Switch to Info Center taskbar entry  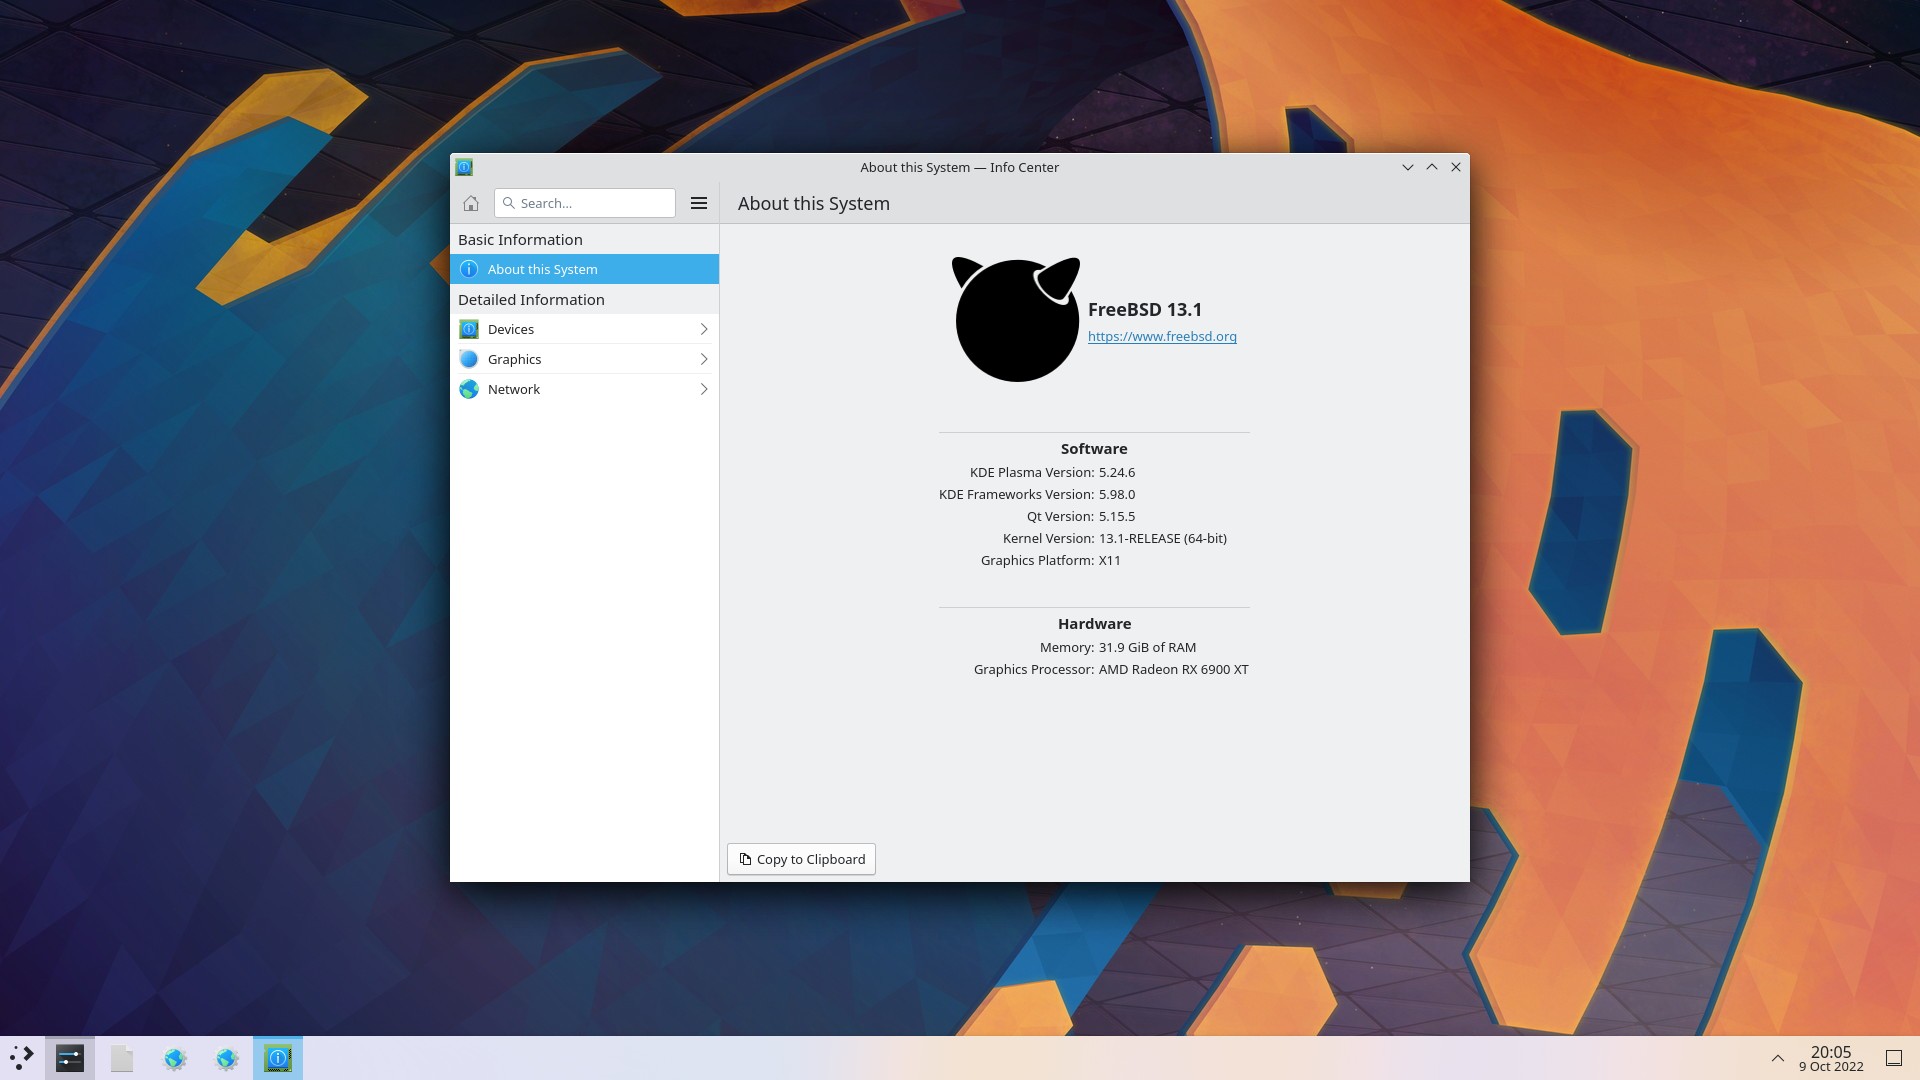(278, 1058)
